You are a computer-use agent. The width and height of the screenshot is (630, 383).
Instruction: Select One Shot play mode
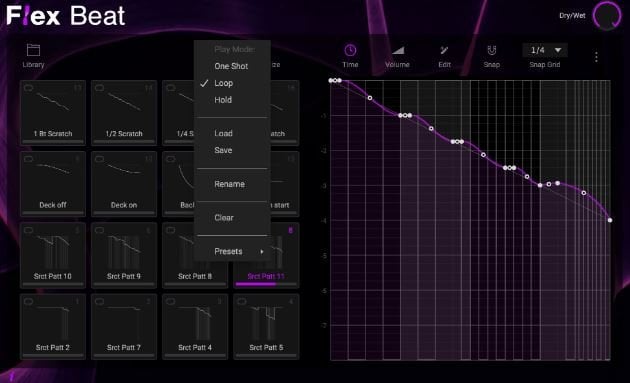coord(231,66)
